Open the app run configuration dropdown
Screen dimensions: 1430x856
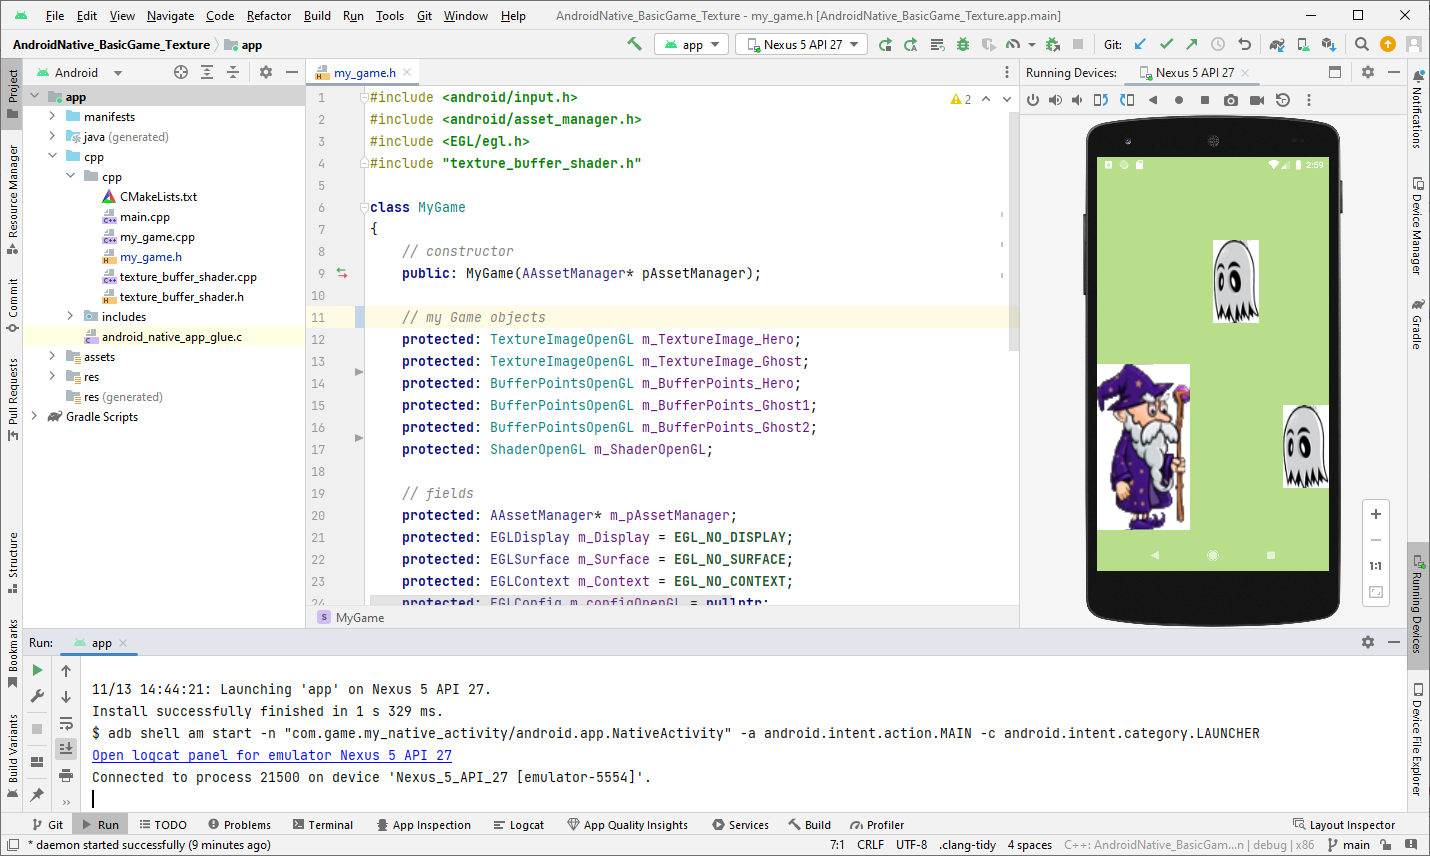click(692, 44)
